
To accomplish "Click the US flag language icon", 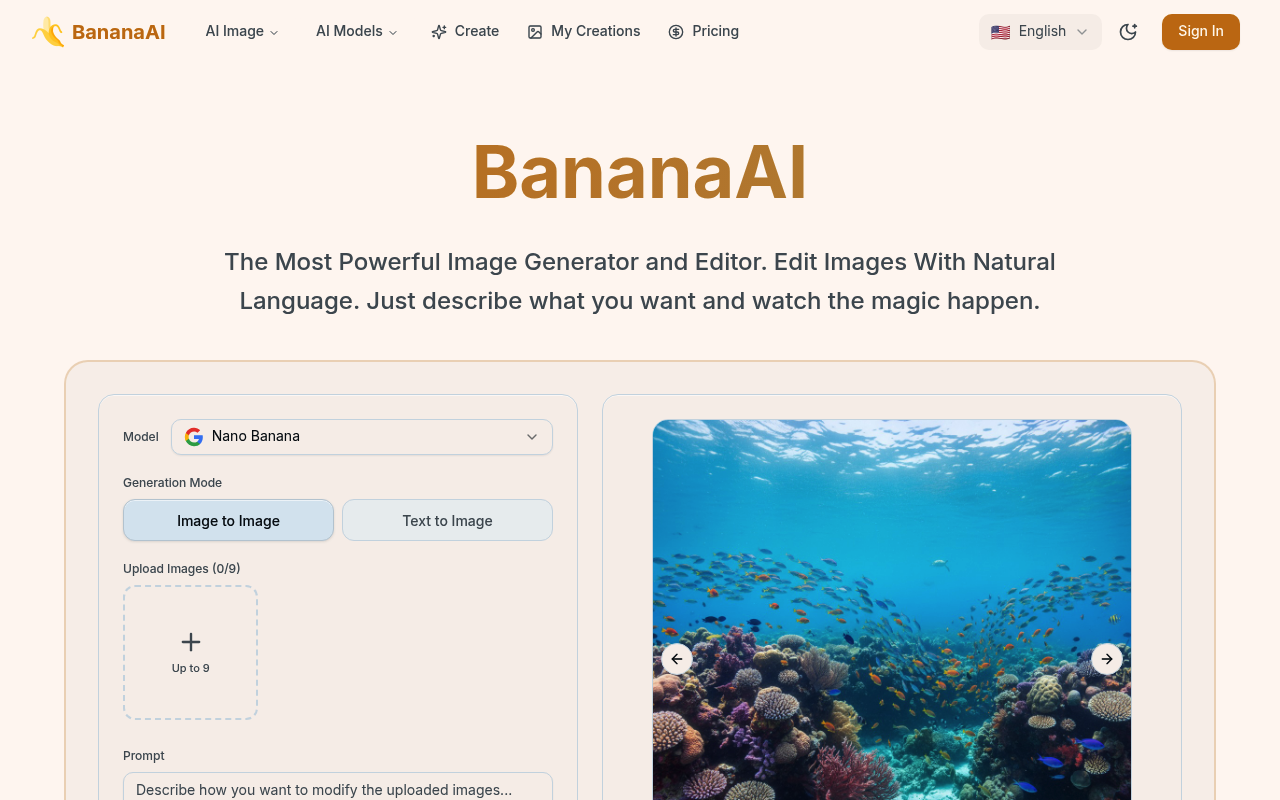I will (1000, 32).
